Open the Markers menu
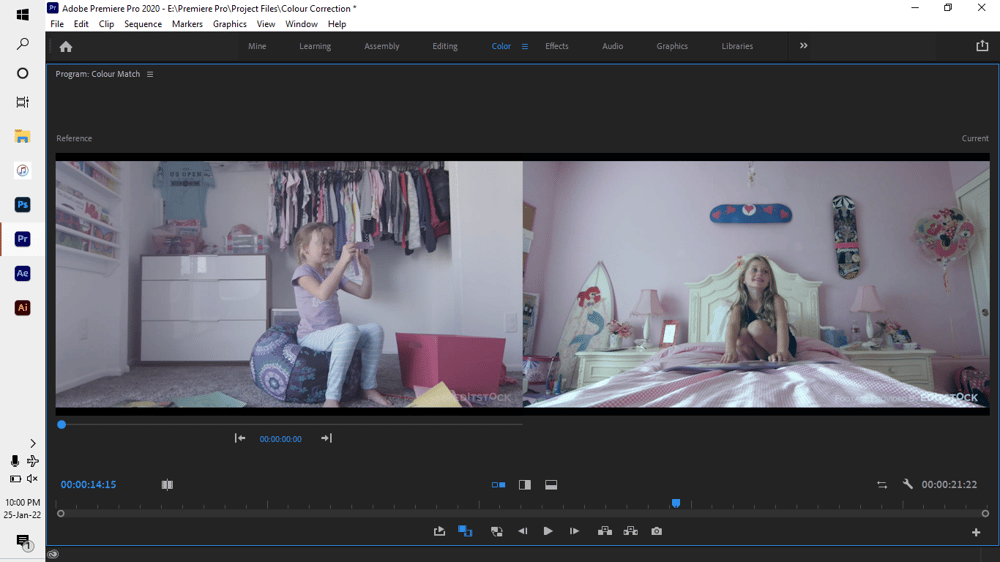The image size is (1000, 562). (187, 24)
